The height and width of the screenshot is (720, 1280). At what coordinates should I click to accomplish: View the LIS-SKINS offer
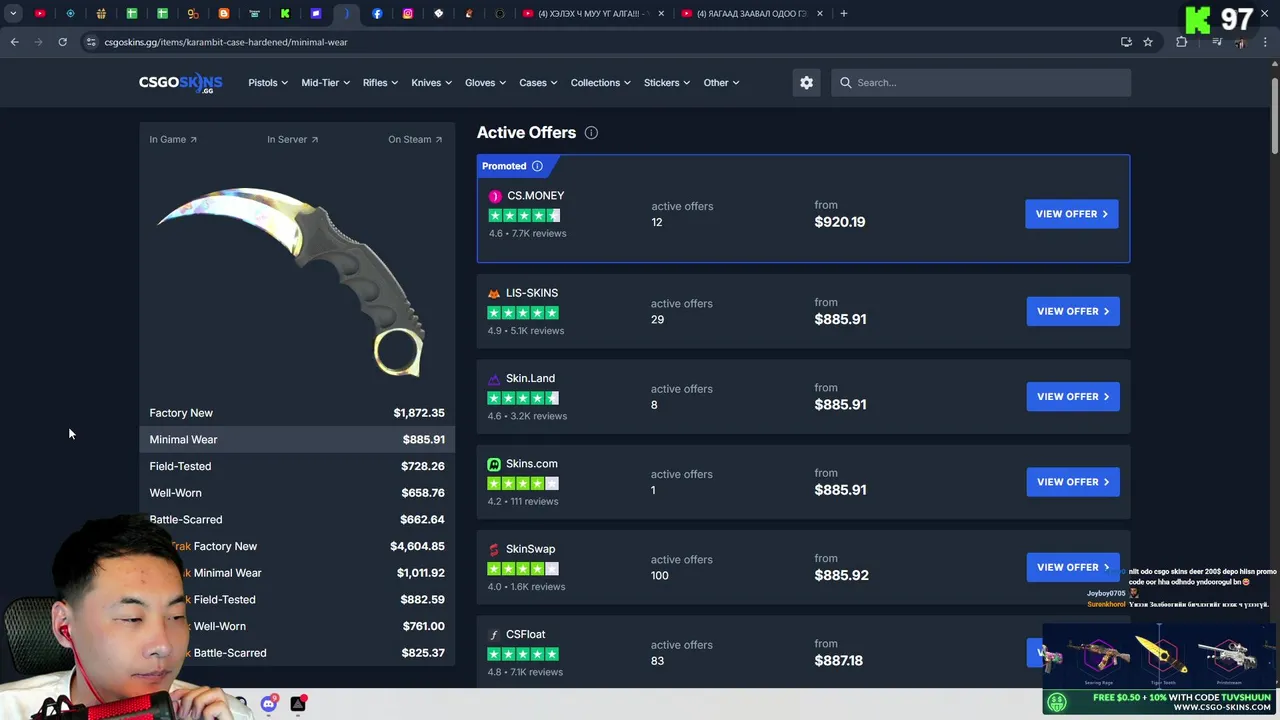[1073, 311]
